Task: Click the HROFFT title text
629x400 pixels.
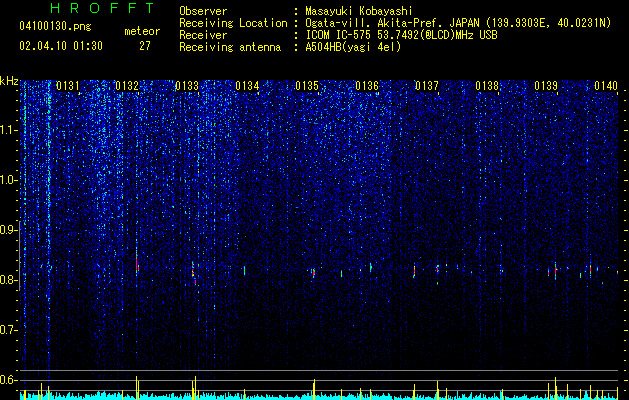Action: (x=102, y=8)
